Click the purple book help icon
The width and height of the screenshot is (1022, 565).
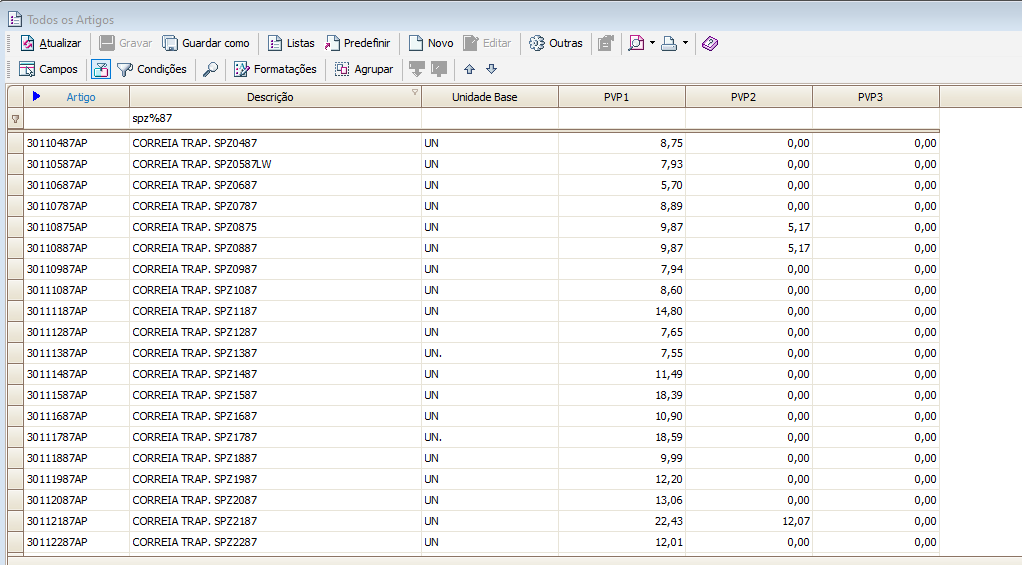(x=709, y=43)
